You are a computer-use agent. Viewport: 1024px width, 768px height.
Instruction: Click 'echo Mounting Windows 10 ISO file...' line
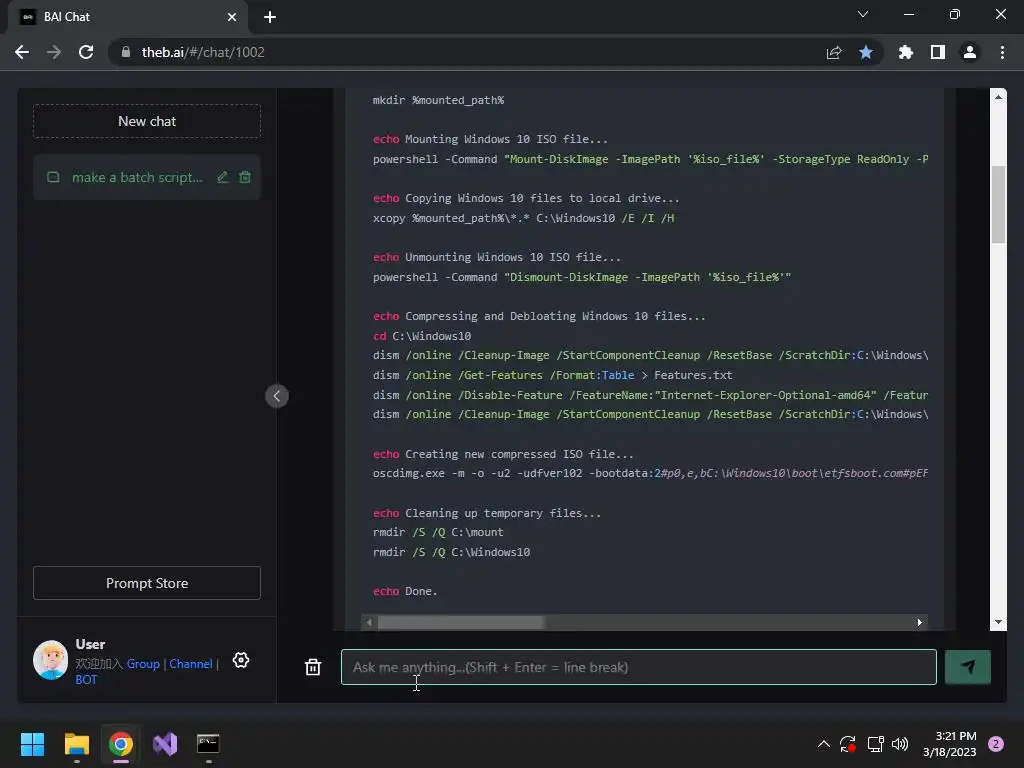tap(490, 139)
